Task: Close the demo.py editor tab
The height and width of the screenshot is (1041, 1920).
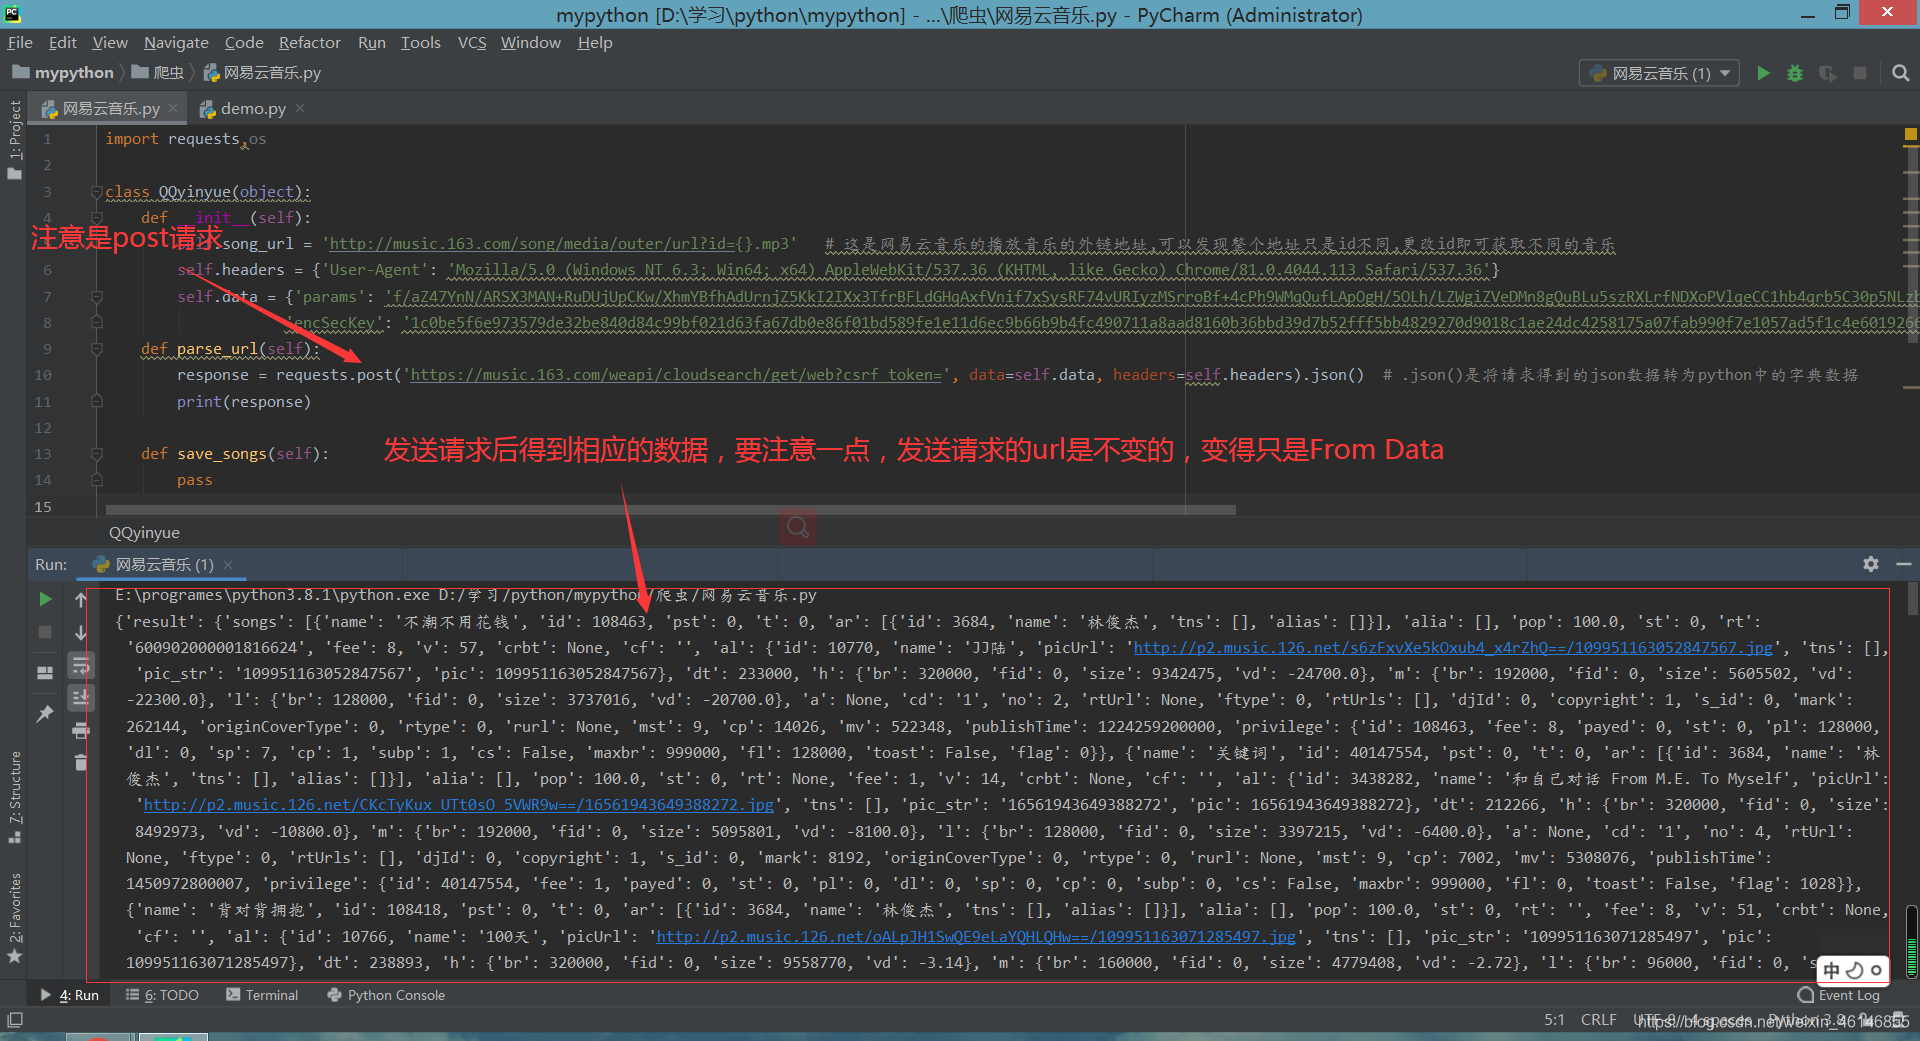Action: click(x=300, y=108)
